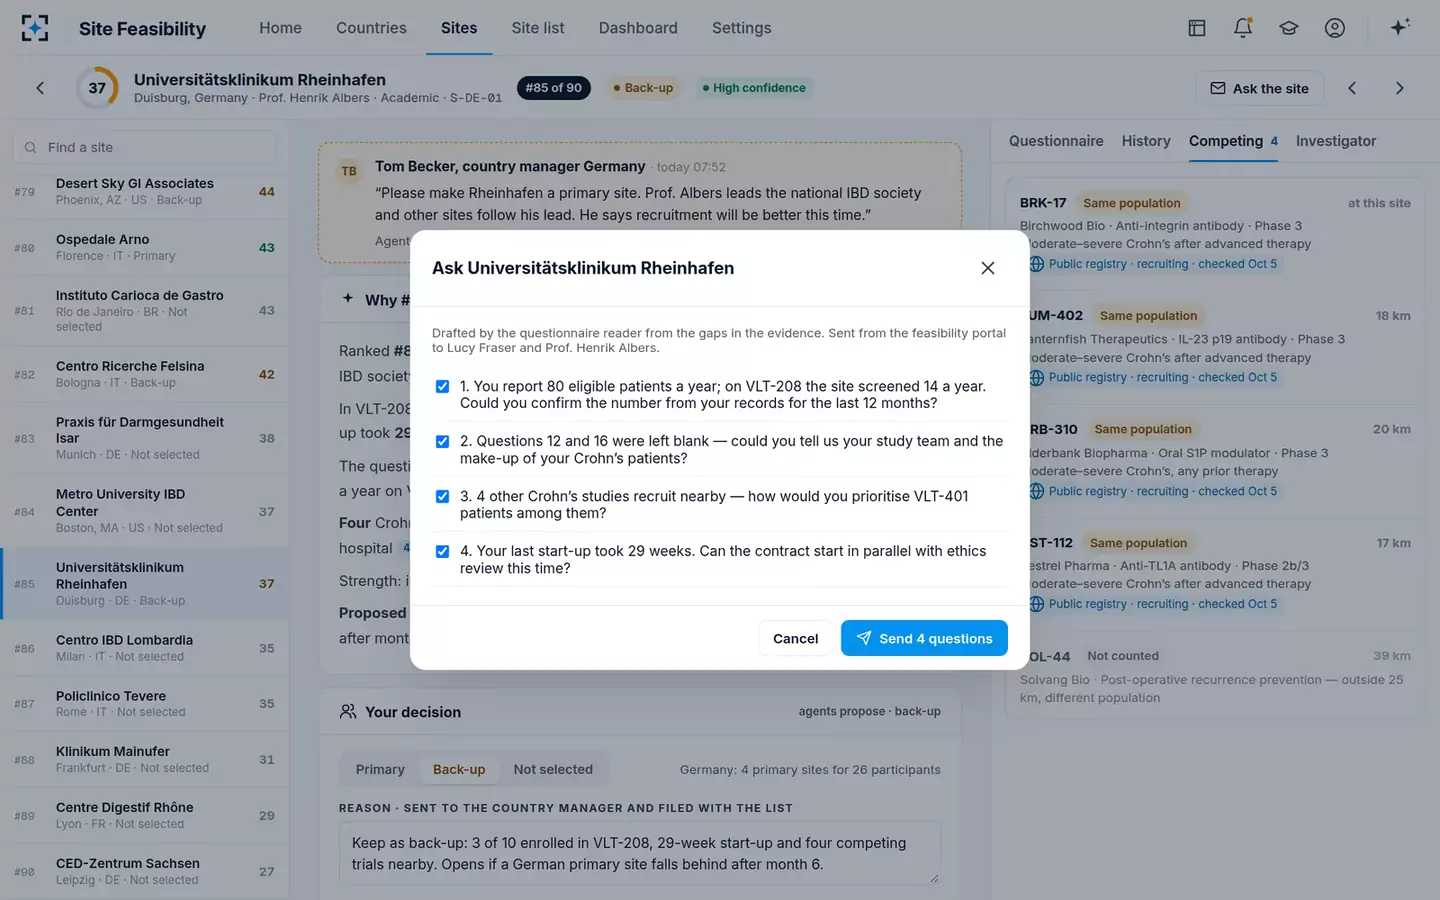This screenshot has height=900, width=1440.
Task: Select Centro Ricerche Felsina in site list
Action: click(145, 374)
